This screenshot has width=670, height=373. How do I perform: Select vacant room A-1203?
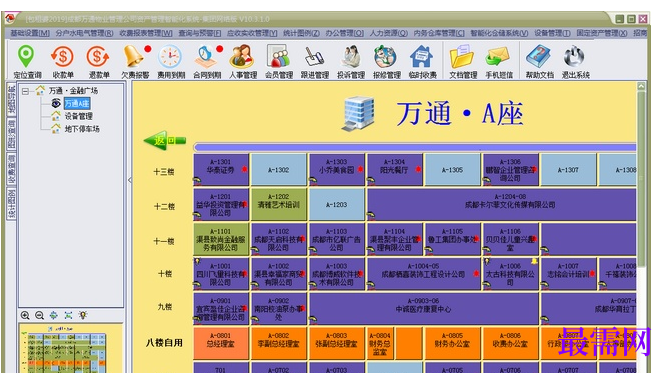pos(337,205)
